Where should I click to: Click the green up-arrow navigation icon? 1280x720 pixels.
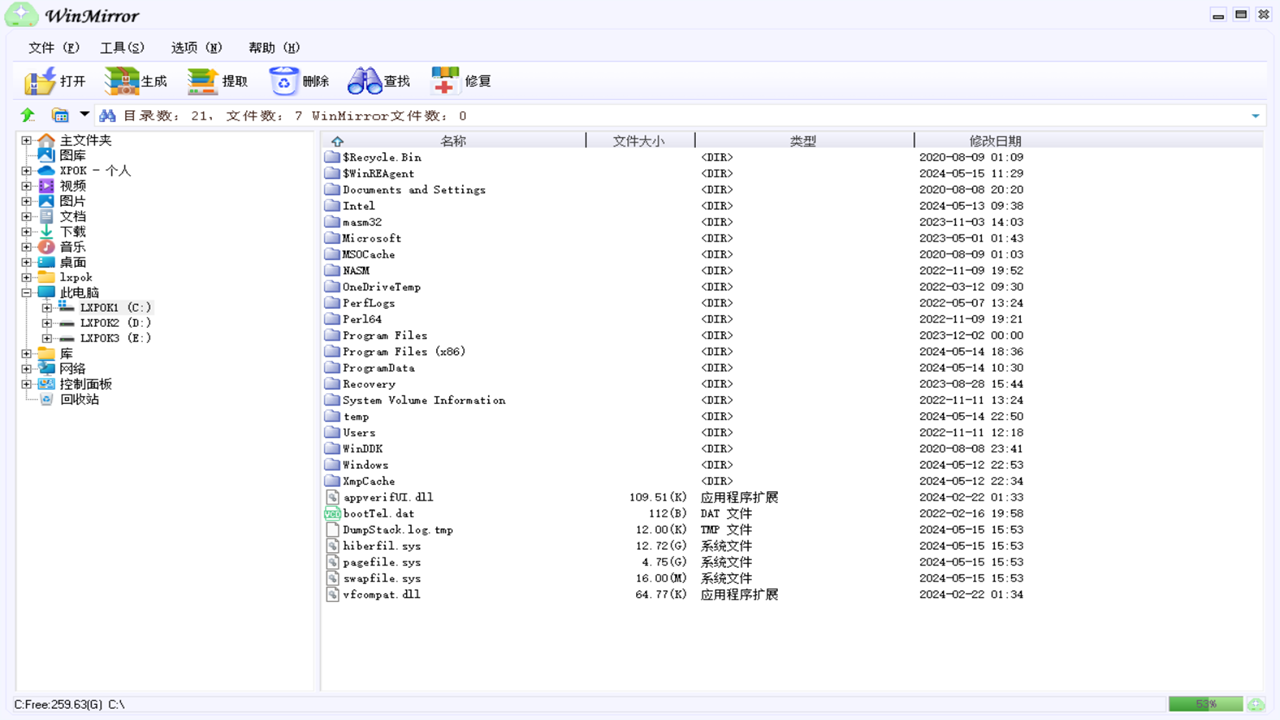click(x=26, y=115)
